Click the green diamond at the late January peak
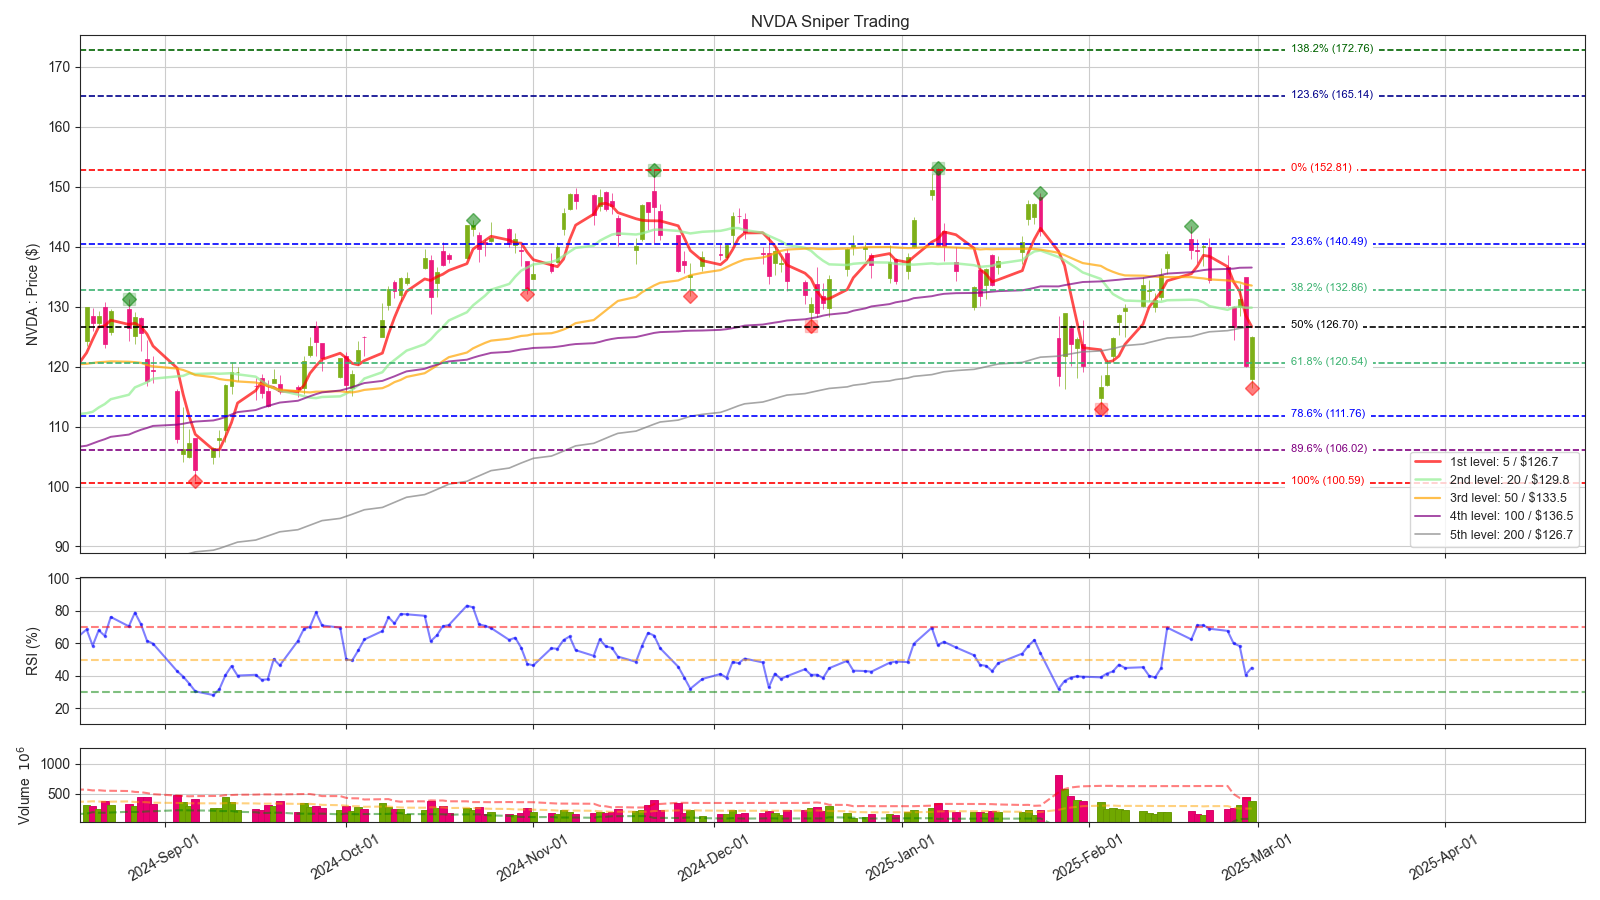The height and width of the screenshot is (900, 1600). [x=1040, y=193]
